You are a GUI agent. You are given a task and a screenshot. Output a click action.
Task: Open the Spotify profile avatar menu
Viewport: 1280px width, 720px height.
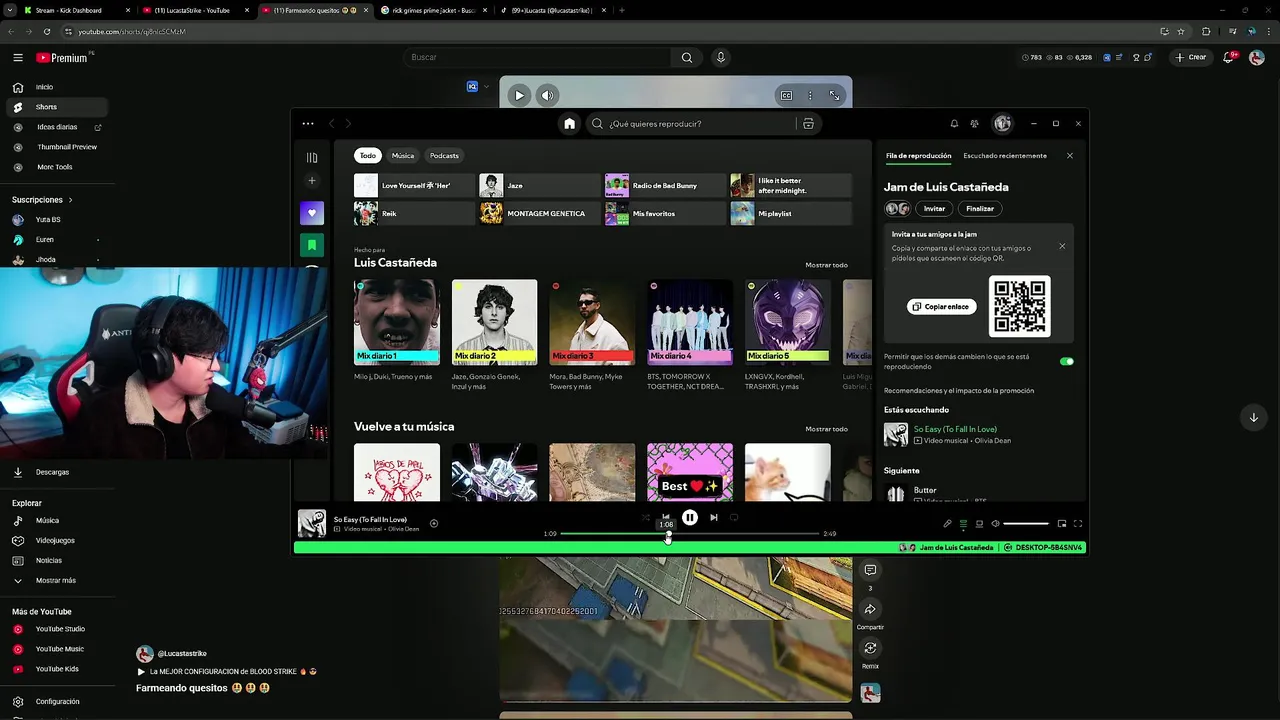click(1002, 124)
